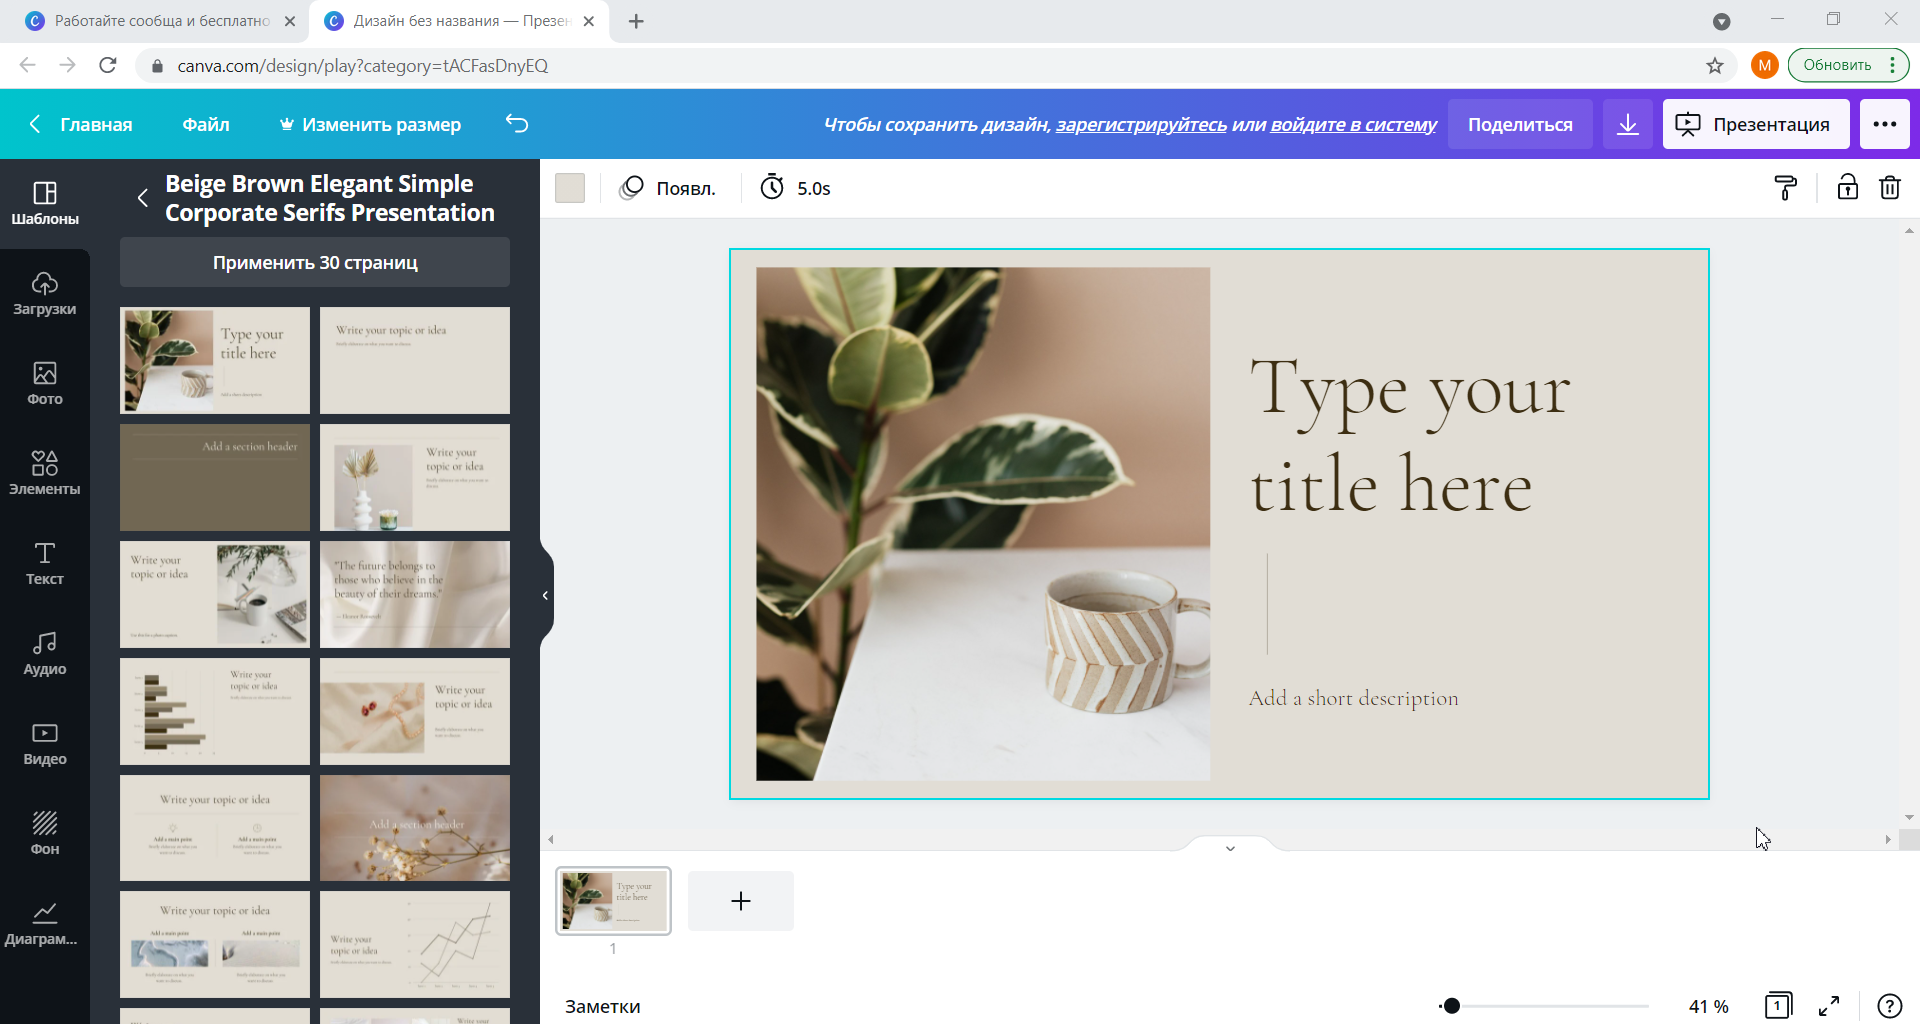Open the three dots more menu
Image resolution: width=1920 pixels, height=1024 pixels.
point(1884,124)
